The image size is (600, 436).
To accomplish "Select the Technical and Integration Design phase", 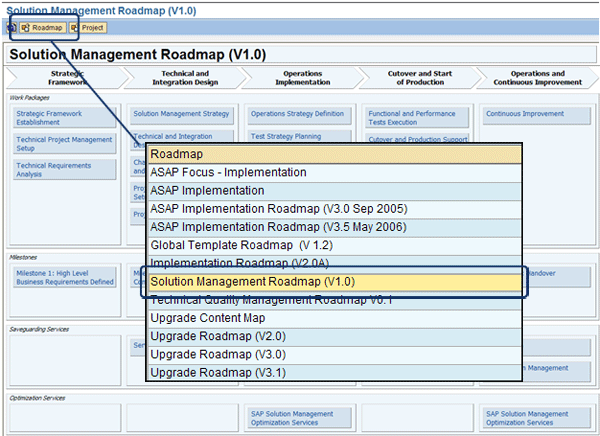I will click(185, 78).
